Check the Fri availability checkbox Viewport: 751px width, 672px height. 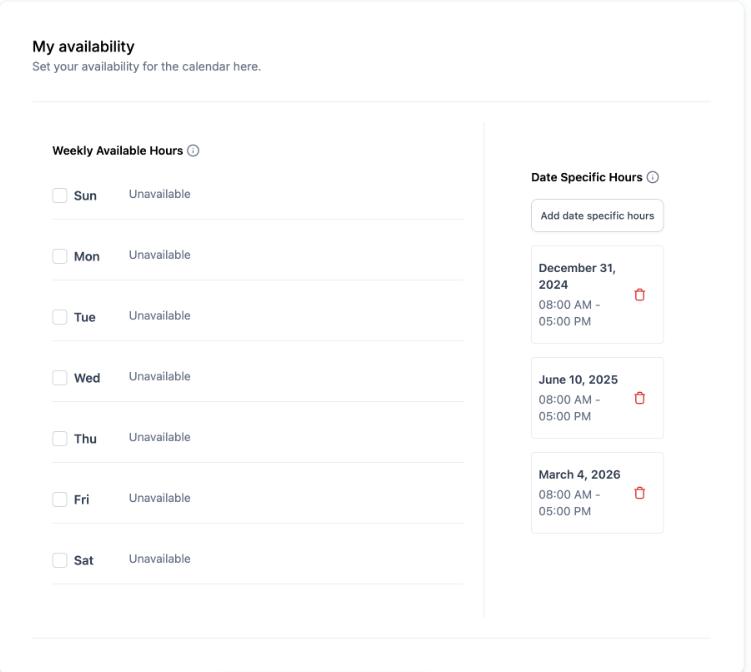tap(60, 499)
